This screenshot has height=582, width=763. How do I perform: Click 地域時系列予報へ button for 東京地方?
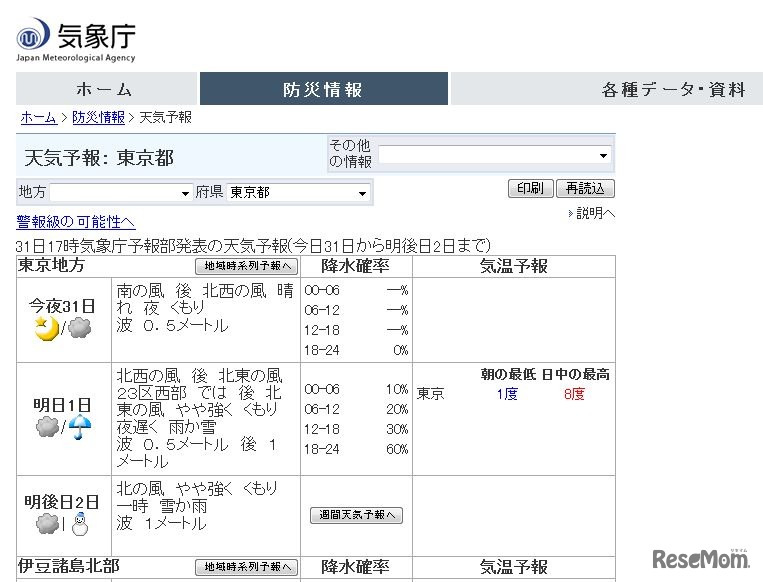coord(246,266)
